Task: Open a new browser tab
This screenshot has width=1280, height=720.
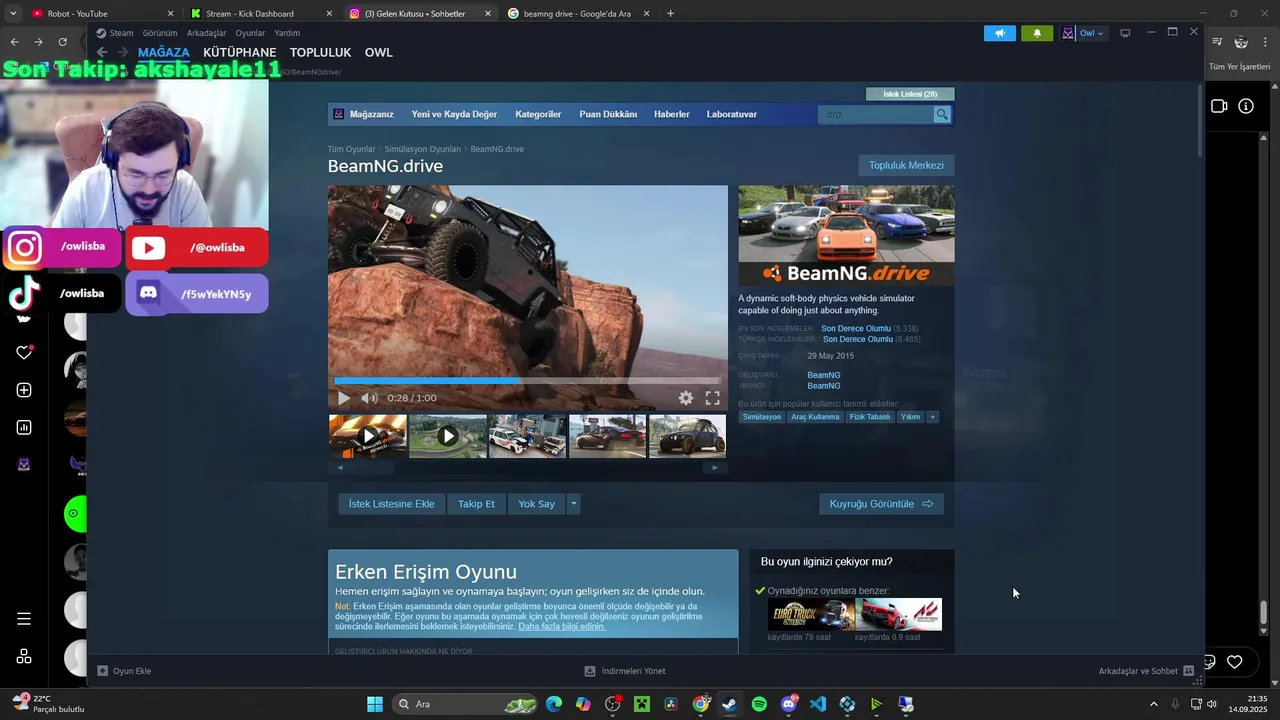Action: pos(670,13)
